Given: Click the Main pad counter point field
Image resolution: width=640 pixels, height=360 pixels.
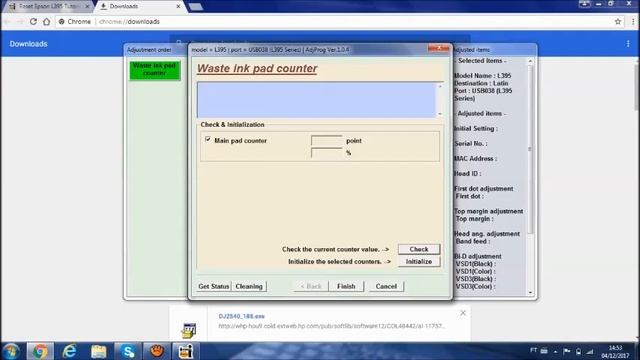Looking at the screenshot, I should pyautogui.click(x=327, y=140).
